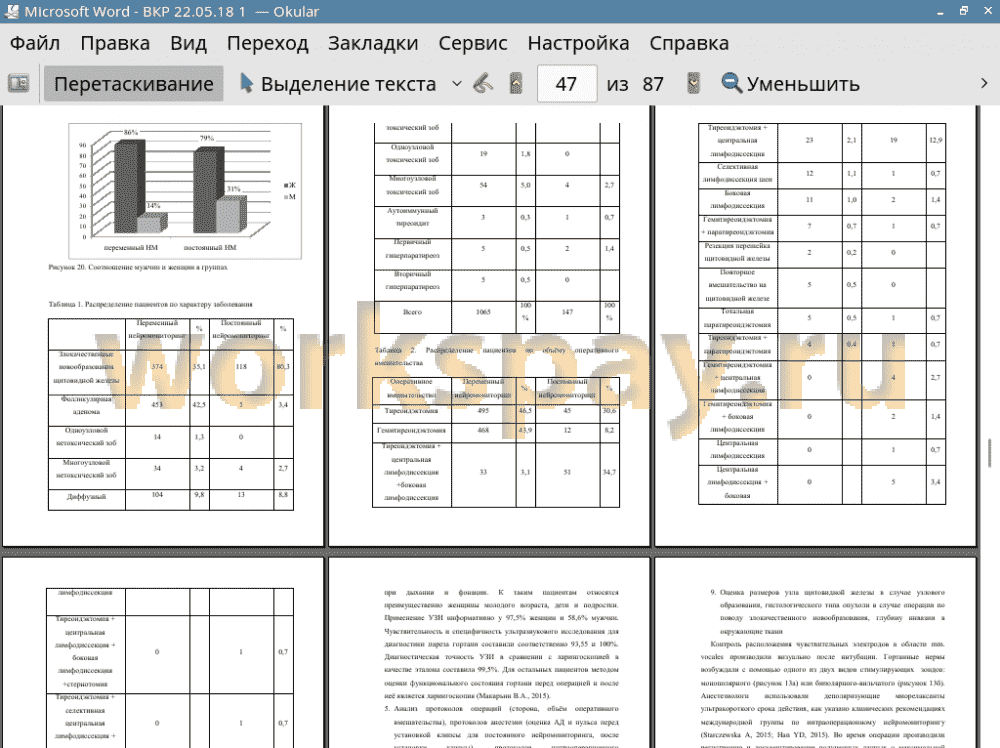
Task: Go to the previous page
Action: pos(516,84)
